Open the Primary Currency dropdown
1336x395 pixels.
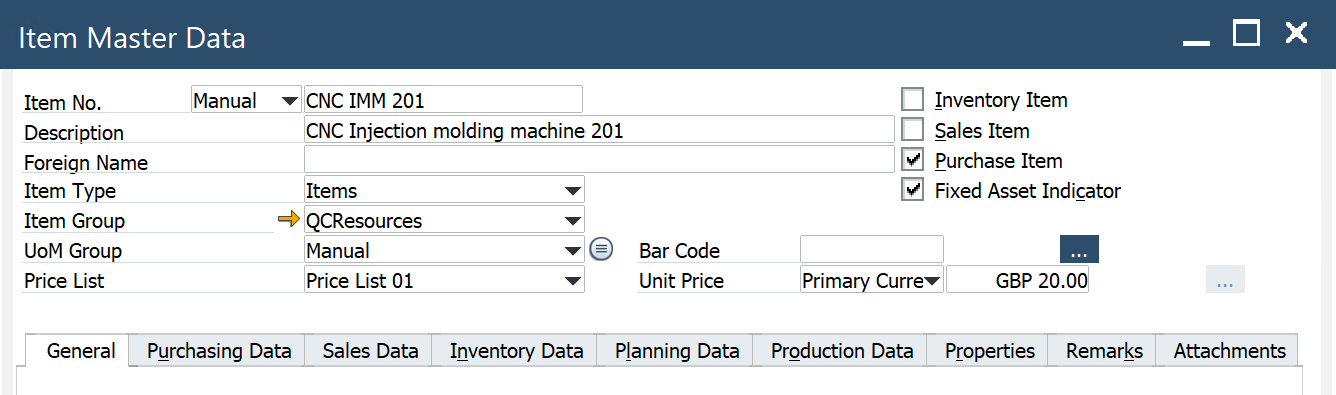pos(872,280)
